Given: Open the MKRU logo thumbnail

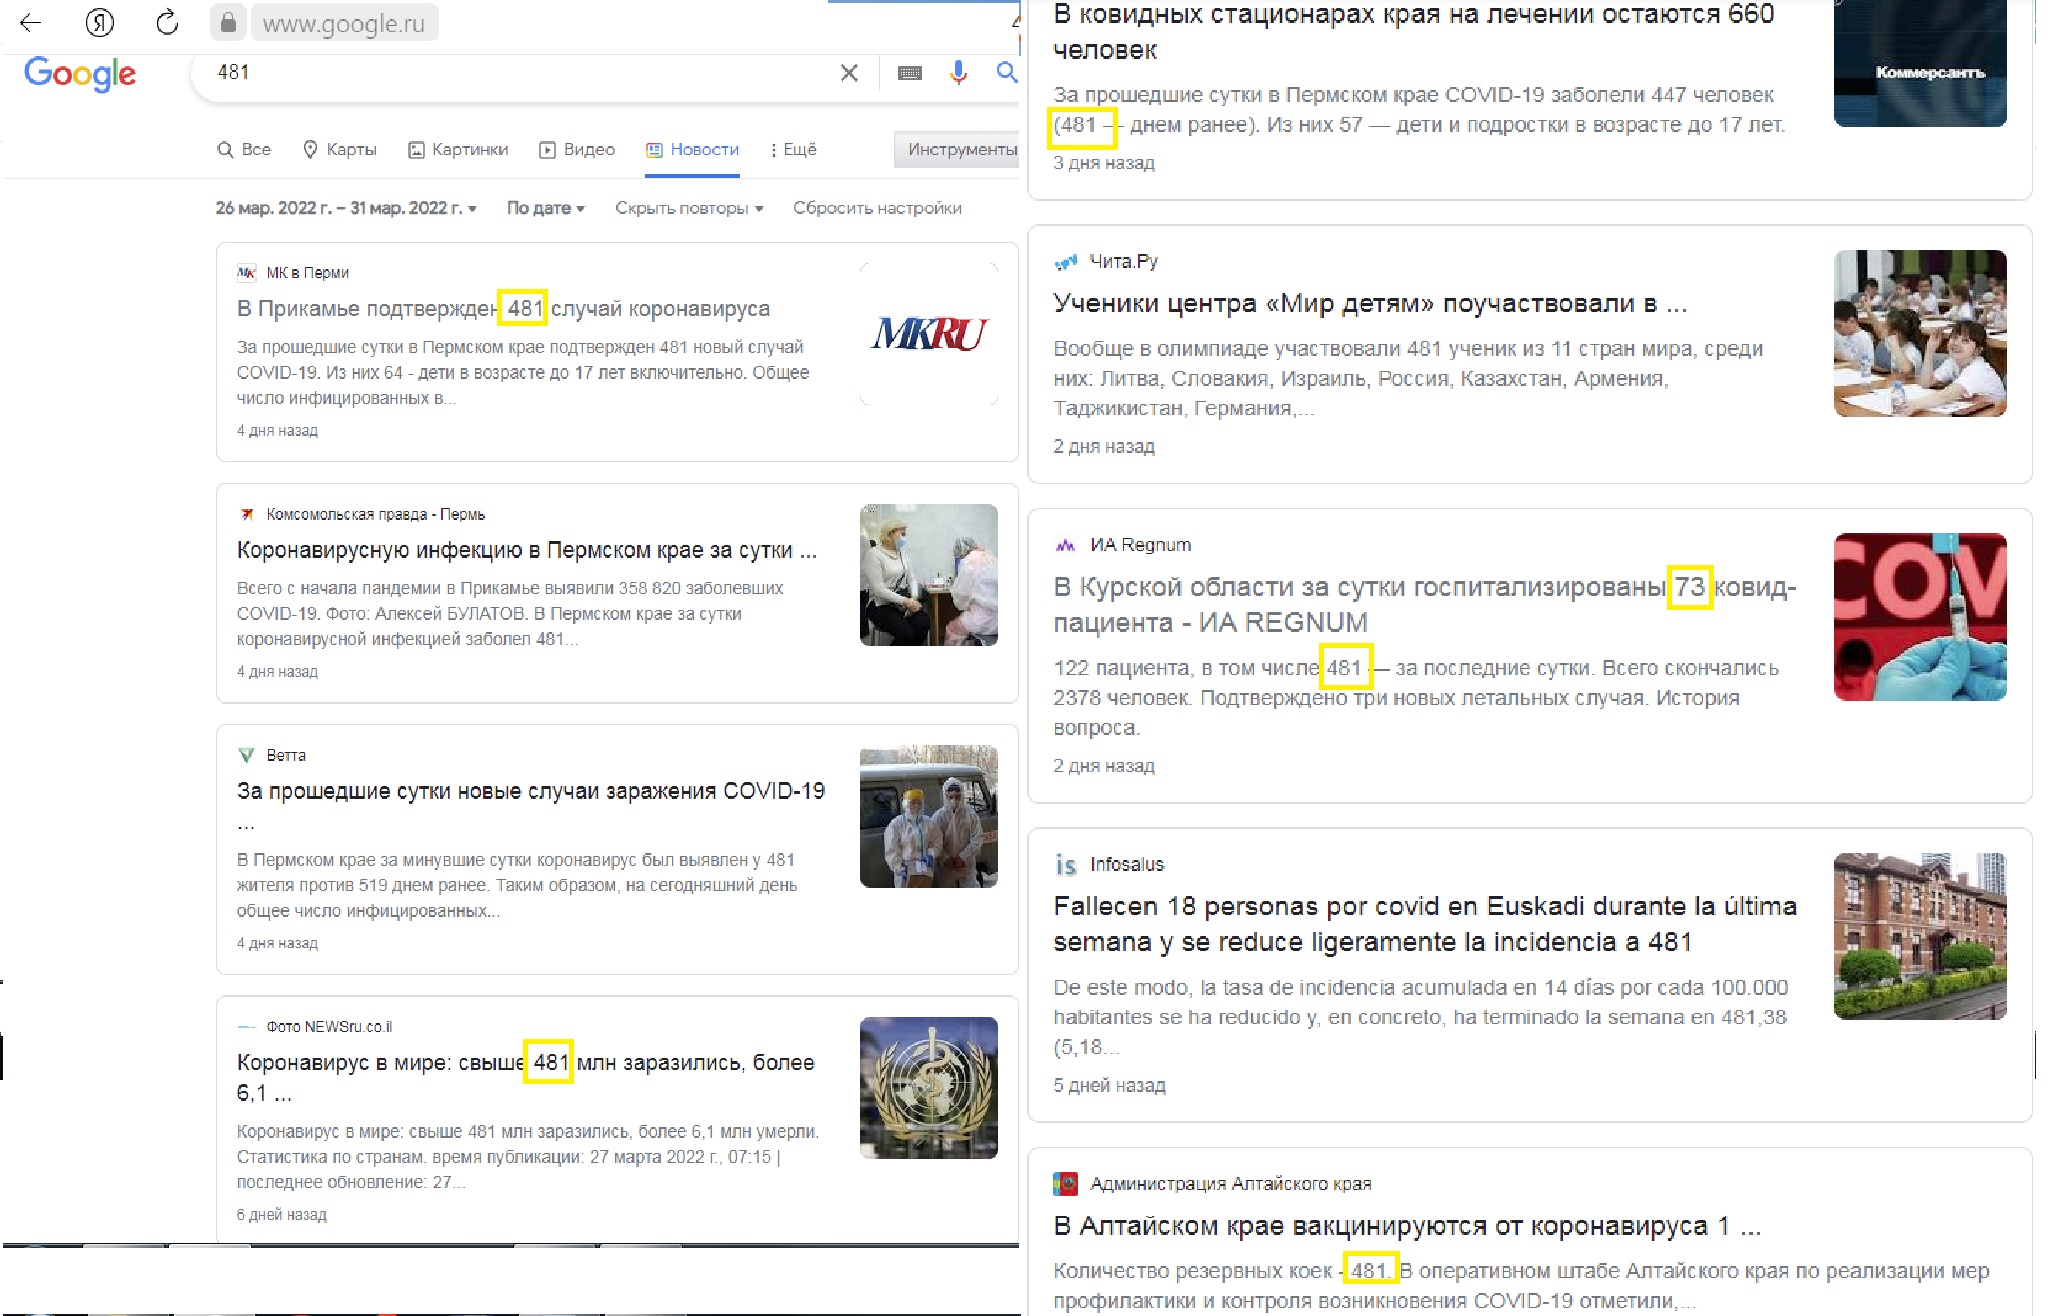Looking at the screenshot, I should [929, 333].
